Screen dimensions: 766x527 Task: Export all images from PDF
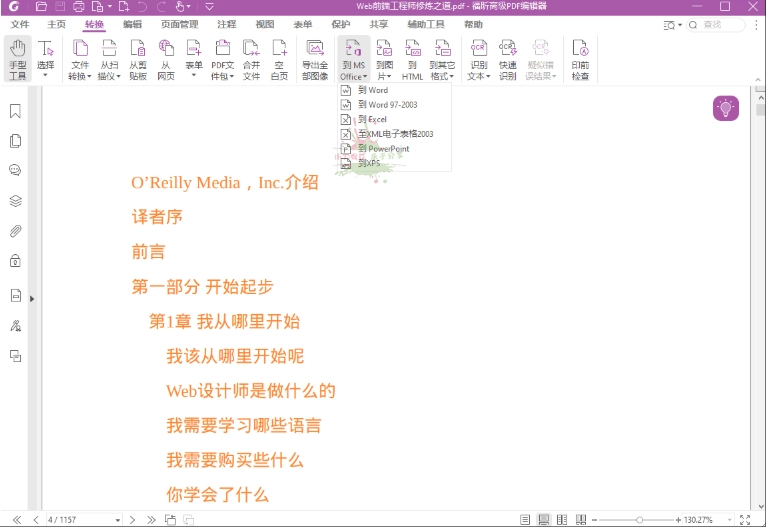coord(315,60)
